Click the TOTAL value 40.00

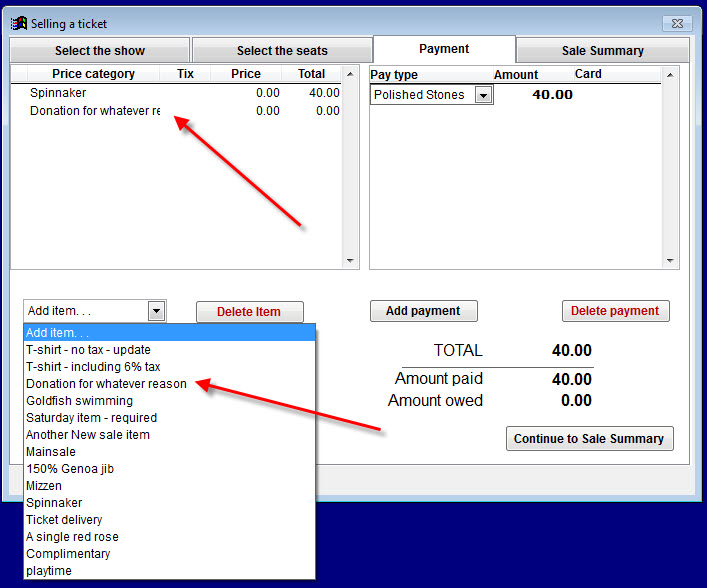(572, 350)
